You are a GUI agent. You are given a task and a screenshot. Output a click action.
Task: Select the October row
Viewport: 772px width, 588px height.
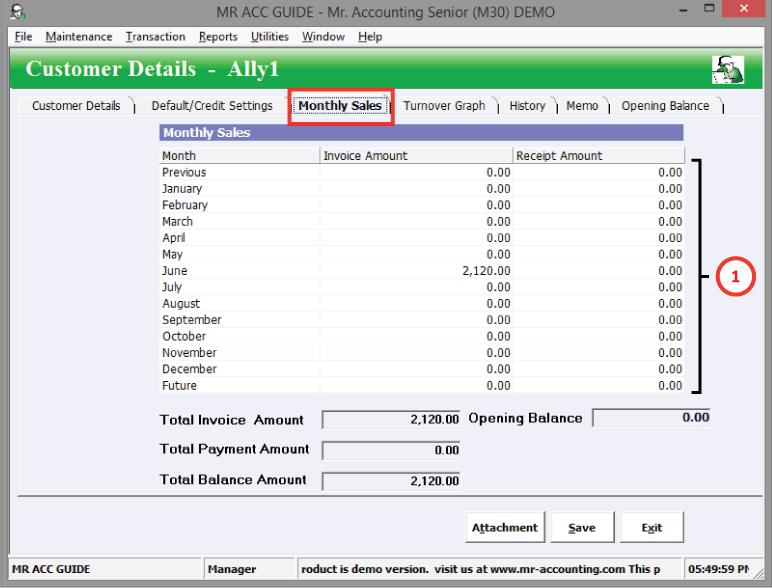tap(421, 336)
